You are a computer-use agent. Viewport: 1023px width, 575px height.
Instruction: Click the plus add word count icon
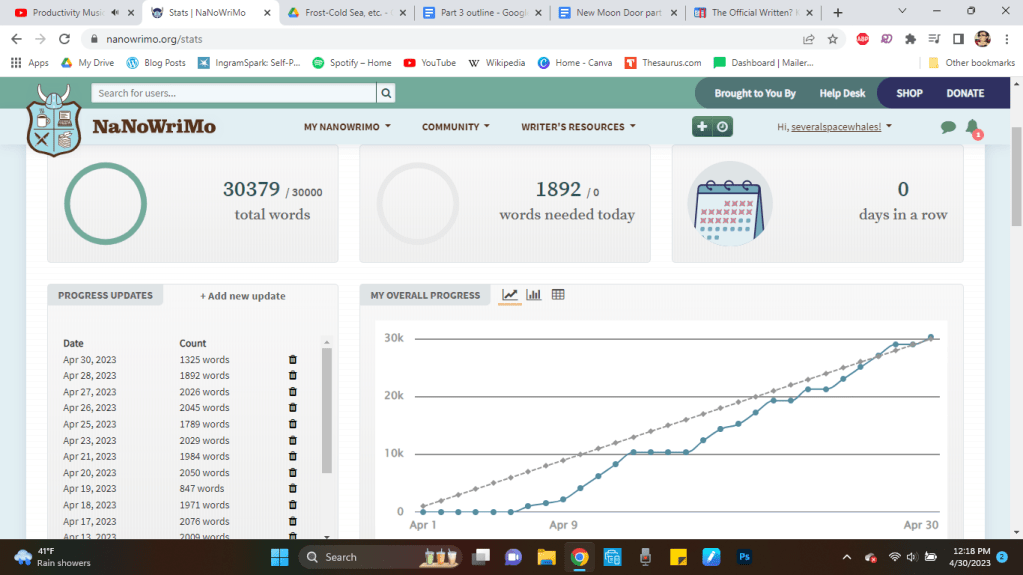702,127
